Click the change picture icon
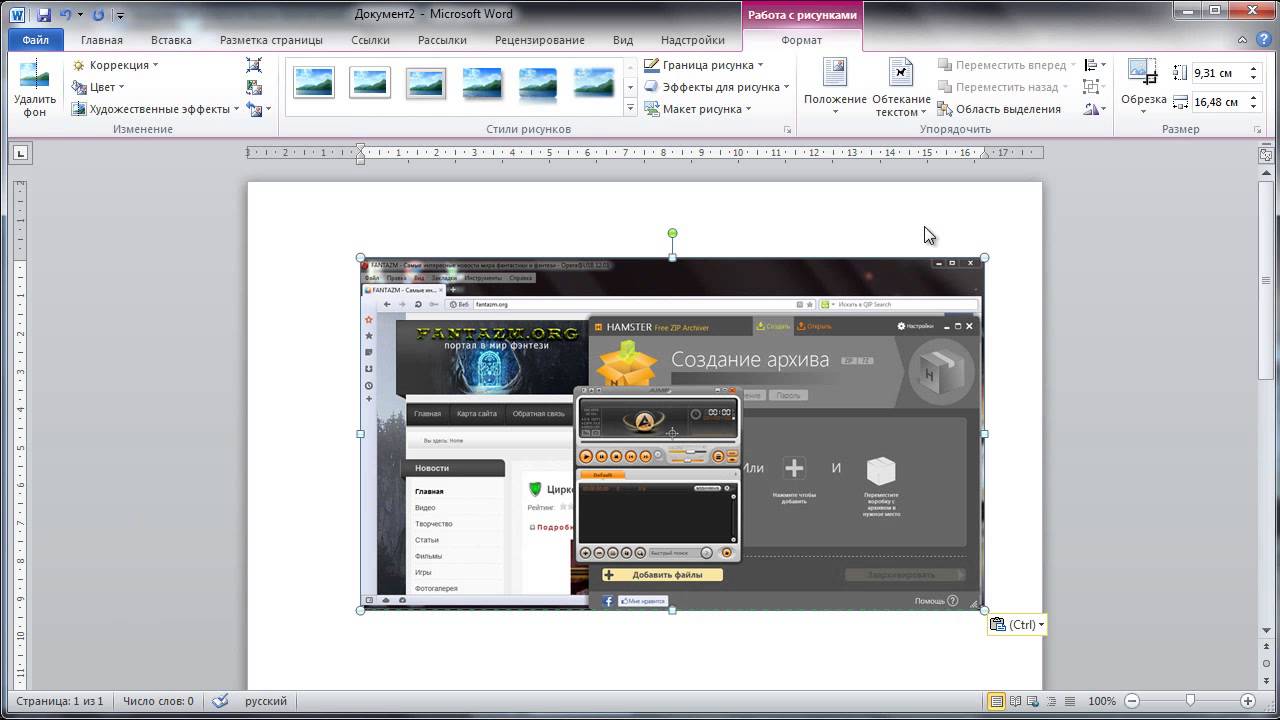 pos(254,87)
